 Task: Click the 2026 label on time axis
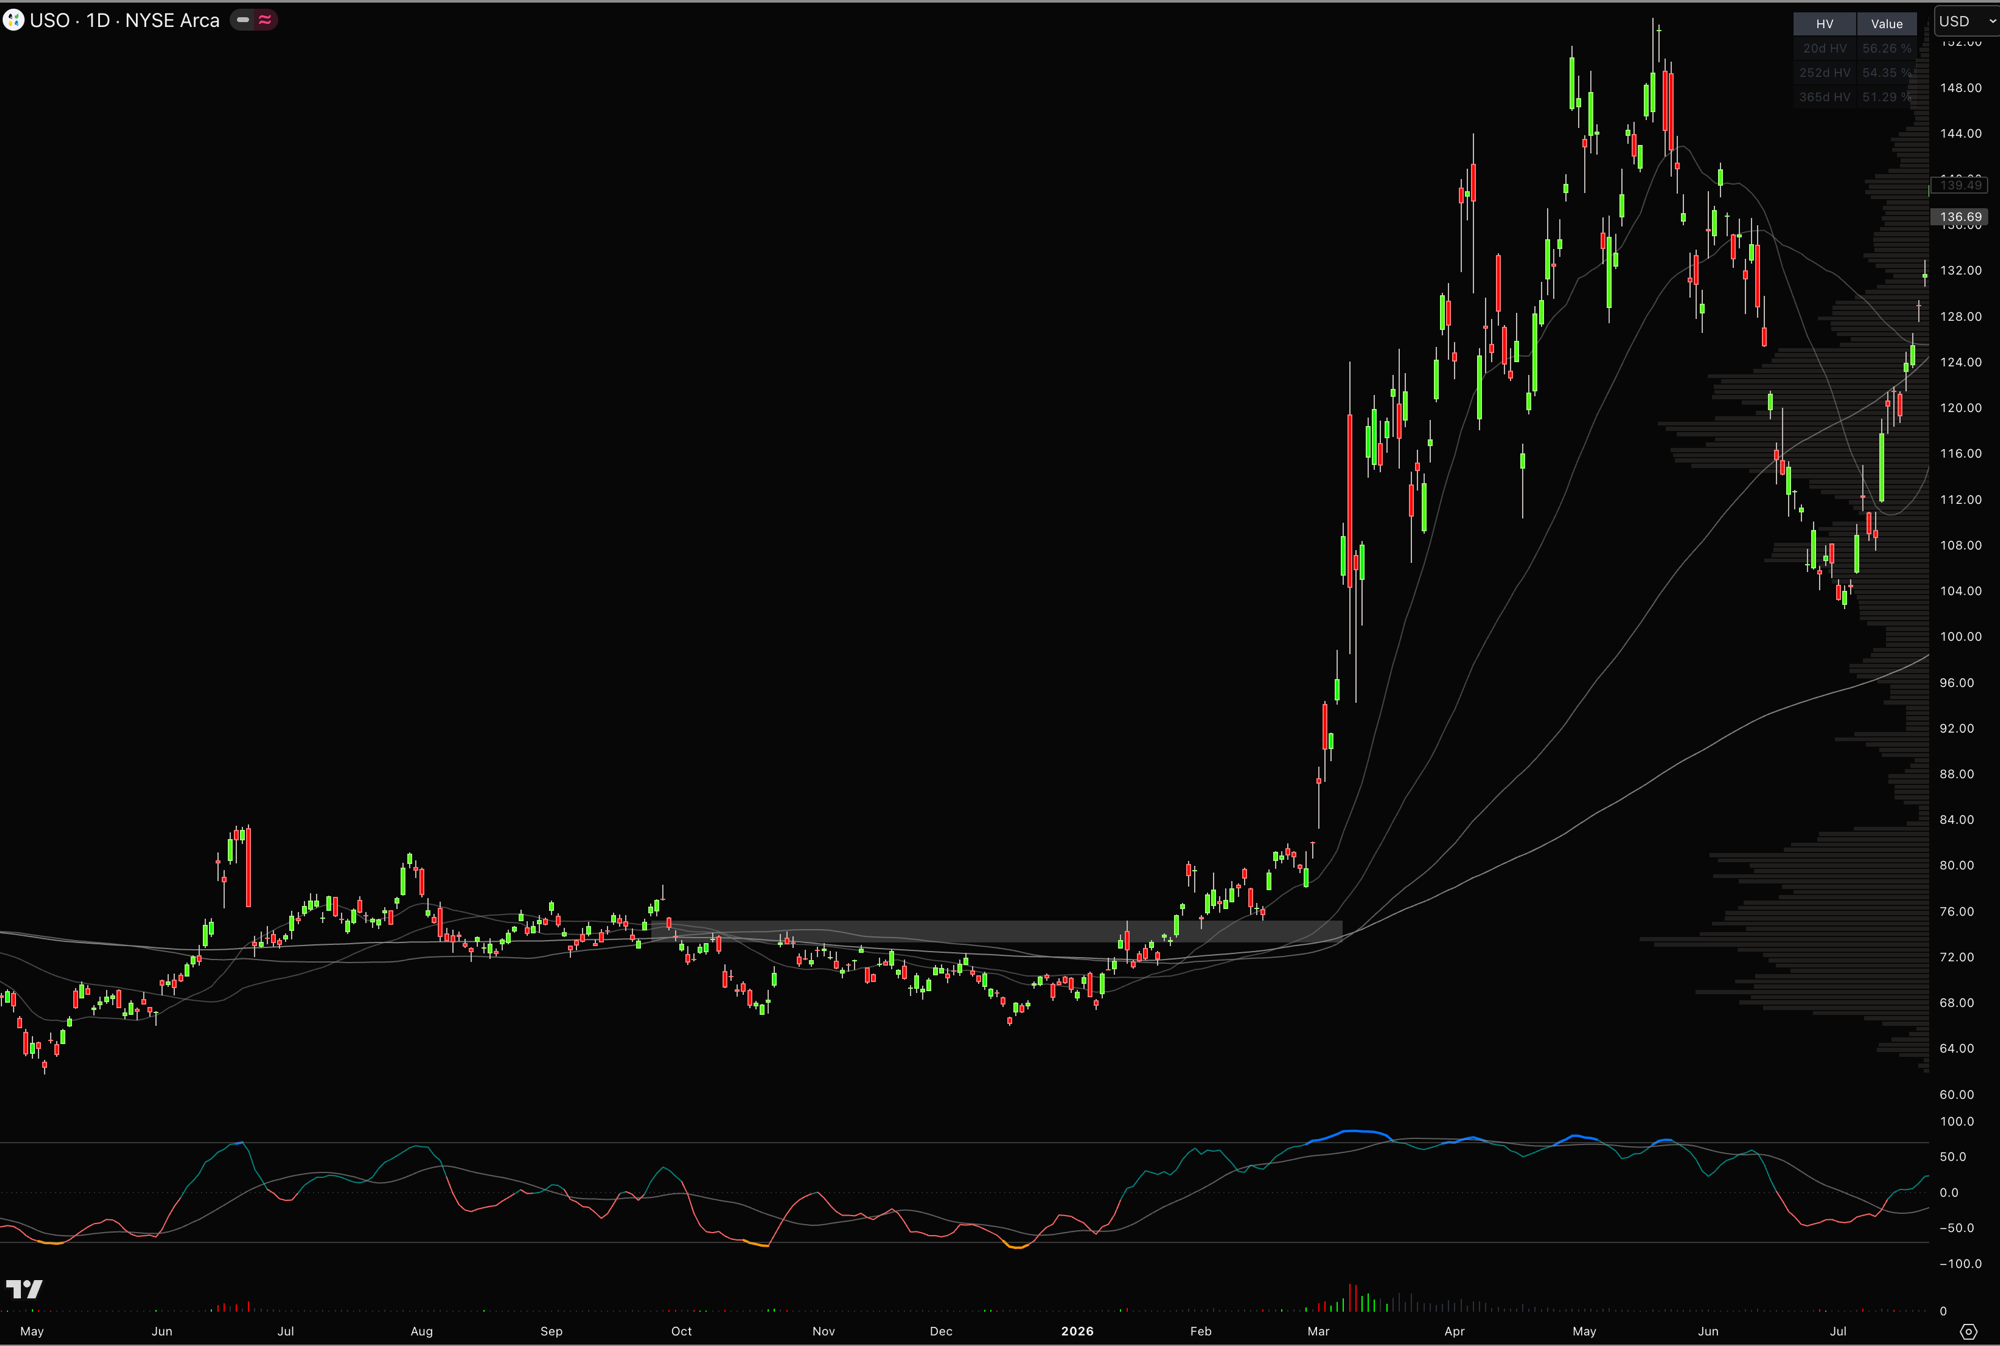pos(1077,1331)
